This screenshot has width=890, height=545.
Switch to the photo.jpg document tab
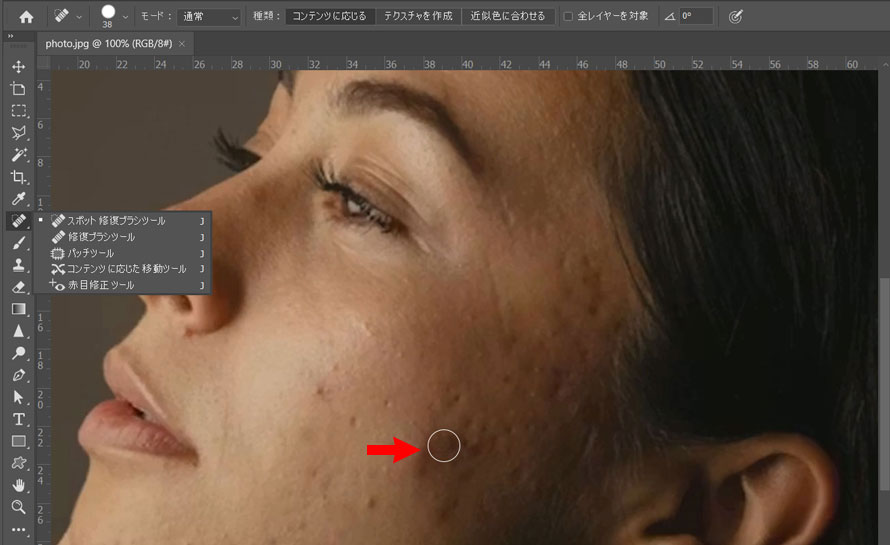click(108, 44)
